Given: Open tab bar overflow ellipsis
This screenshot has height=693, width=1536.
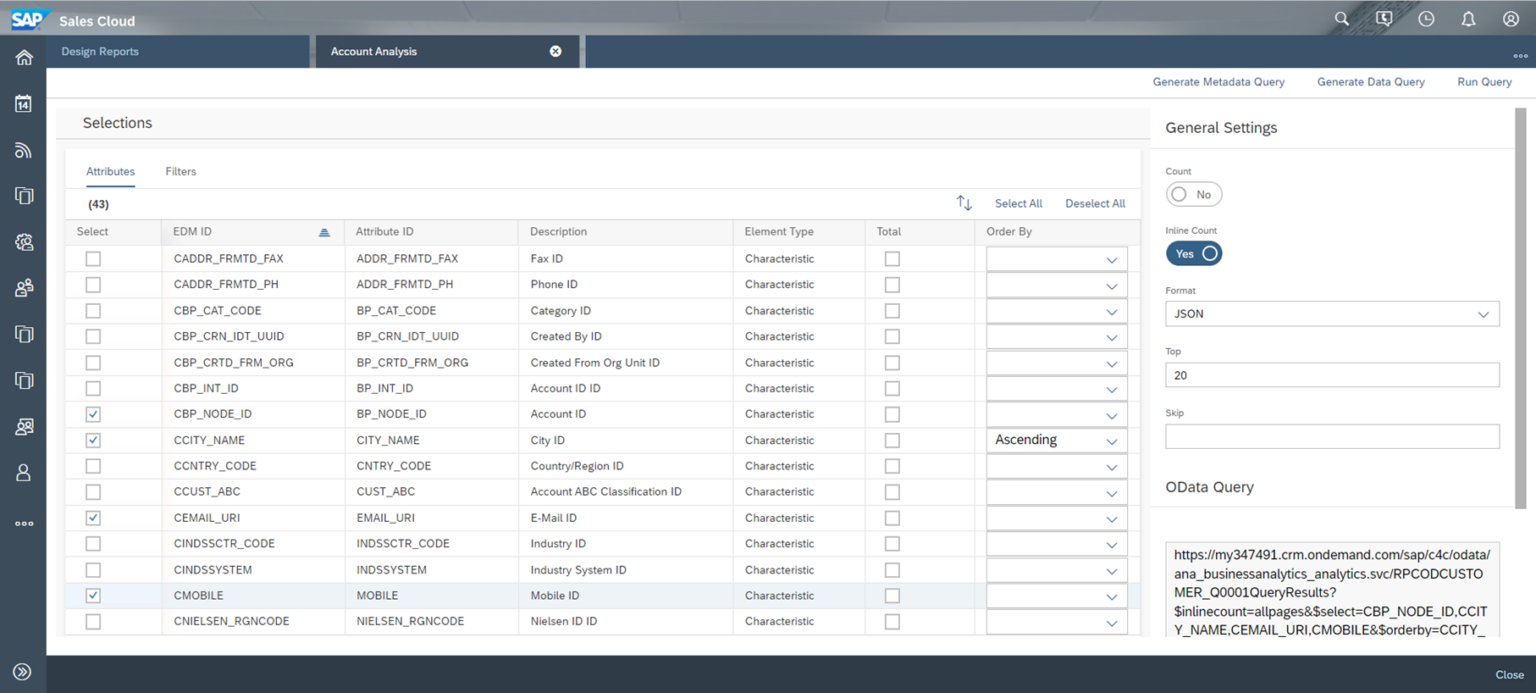Looking at the screenshot, I should click(x=1520, y=56).
